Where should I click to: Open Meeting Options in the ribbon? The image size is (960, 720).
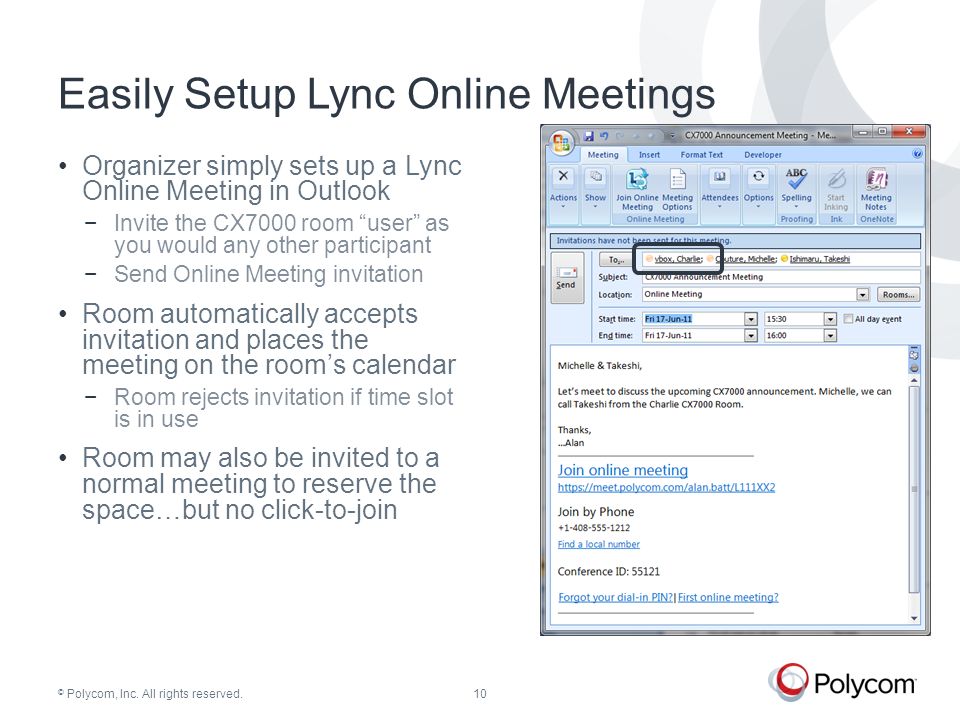[x=677, y=189]
